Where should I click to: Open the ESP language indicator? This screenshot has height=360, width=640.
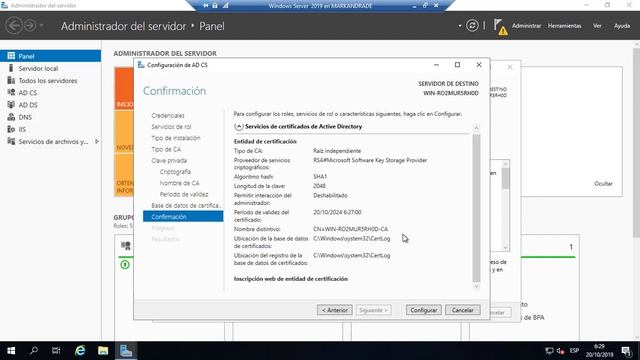(x=574, y=351)
